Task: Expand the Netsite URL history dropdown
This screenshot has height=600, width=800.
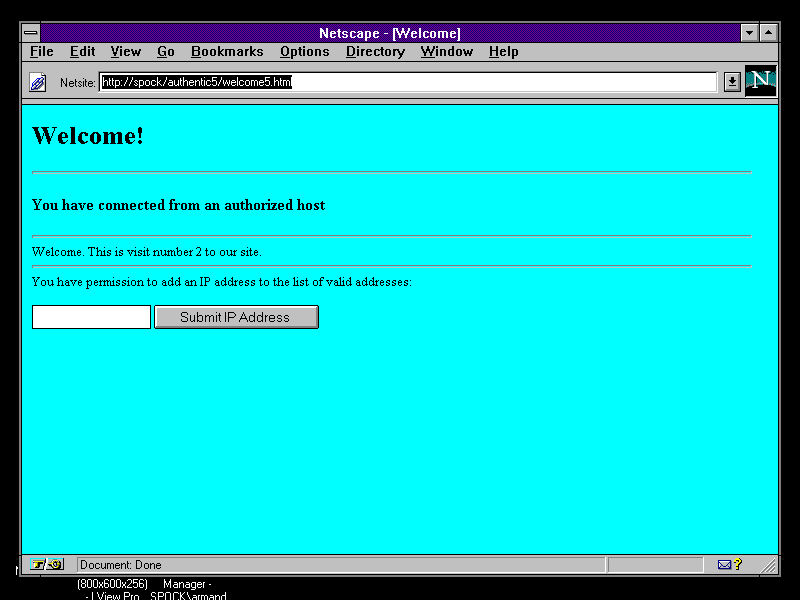Action: (x=732, y=82)
